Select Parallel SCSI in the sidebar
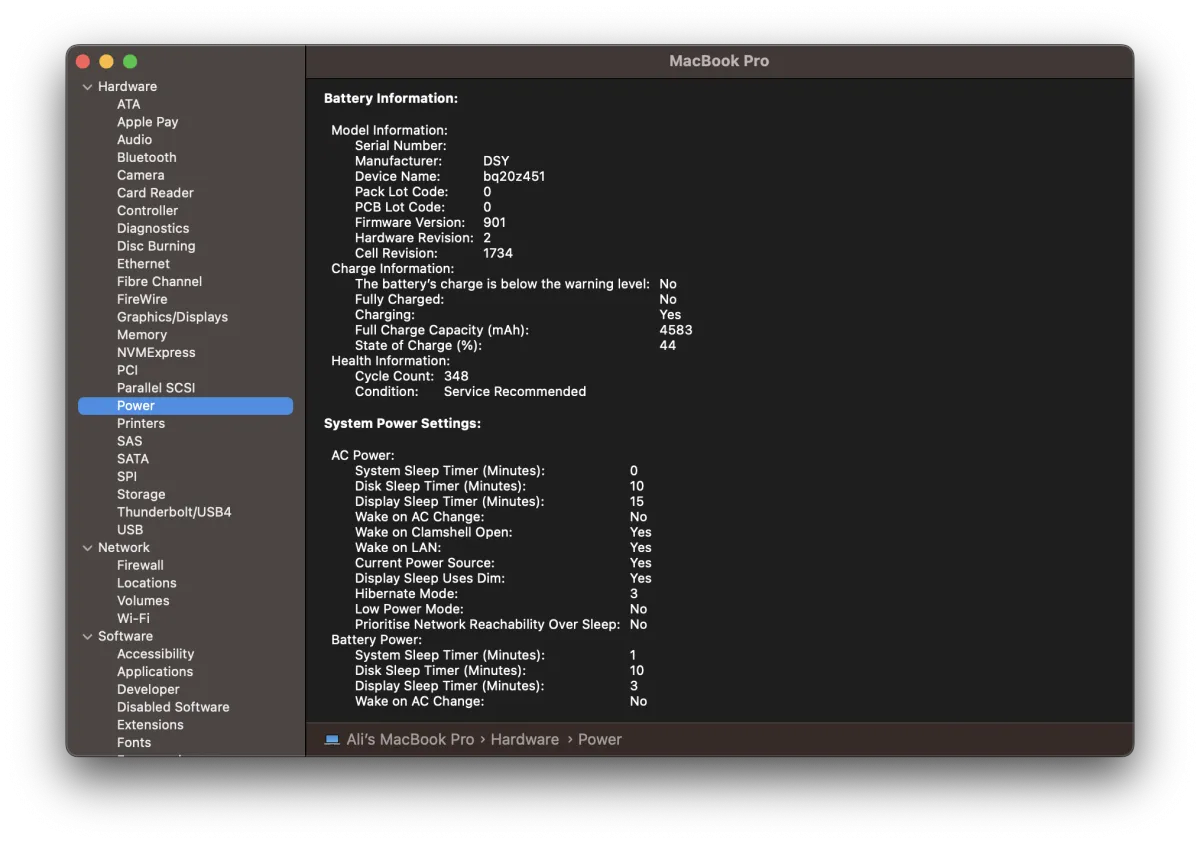 (156, 388)
